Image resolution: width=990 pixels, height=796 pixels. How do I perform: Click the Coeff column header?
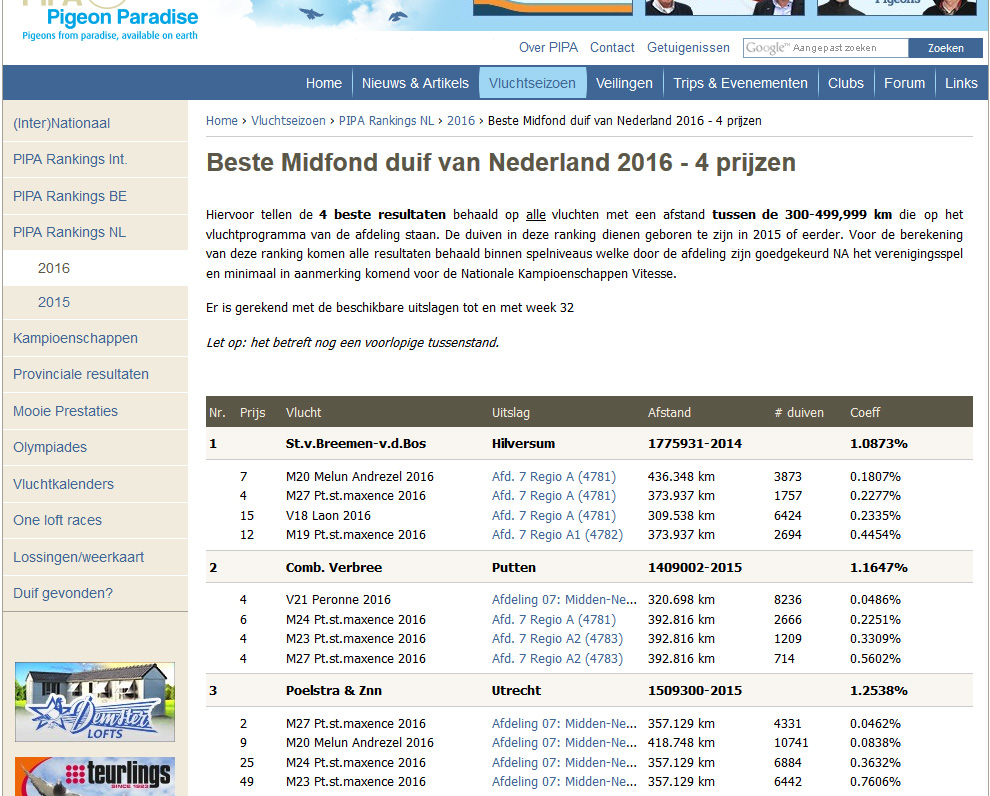(x=864, y=413)
